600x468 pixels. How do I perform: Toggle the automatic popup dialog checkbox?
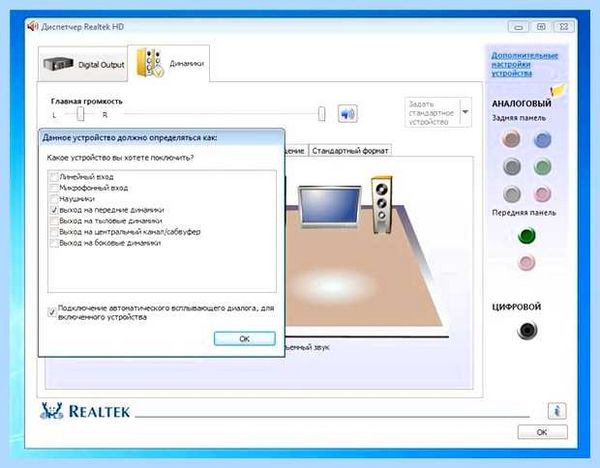click(x=52, y=312)
